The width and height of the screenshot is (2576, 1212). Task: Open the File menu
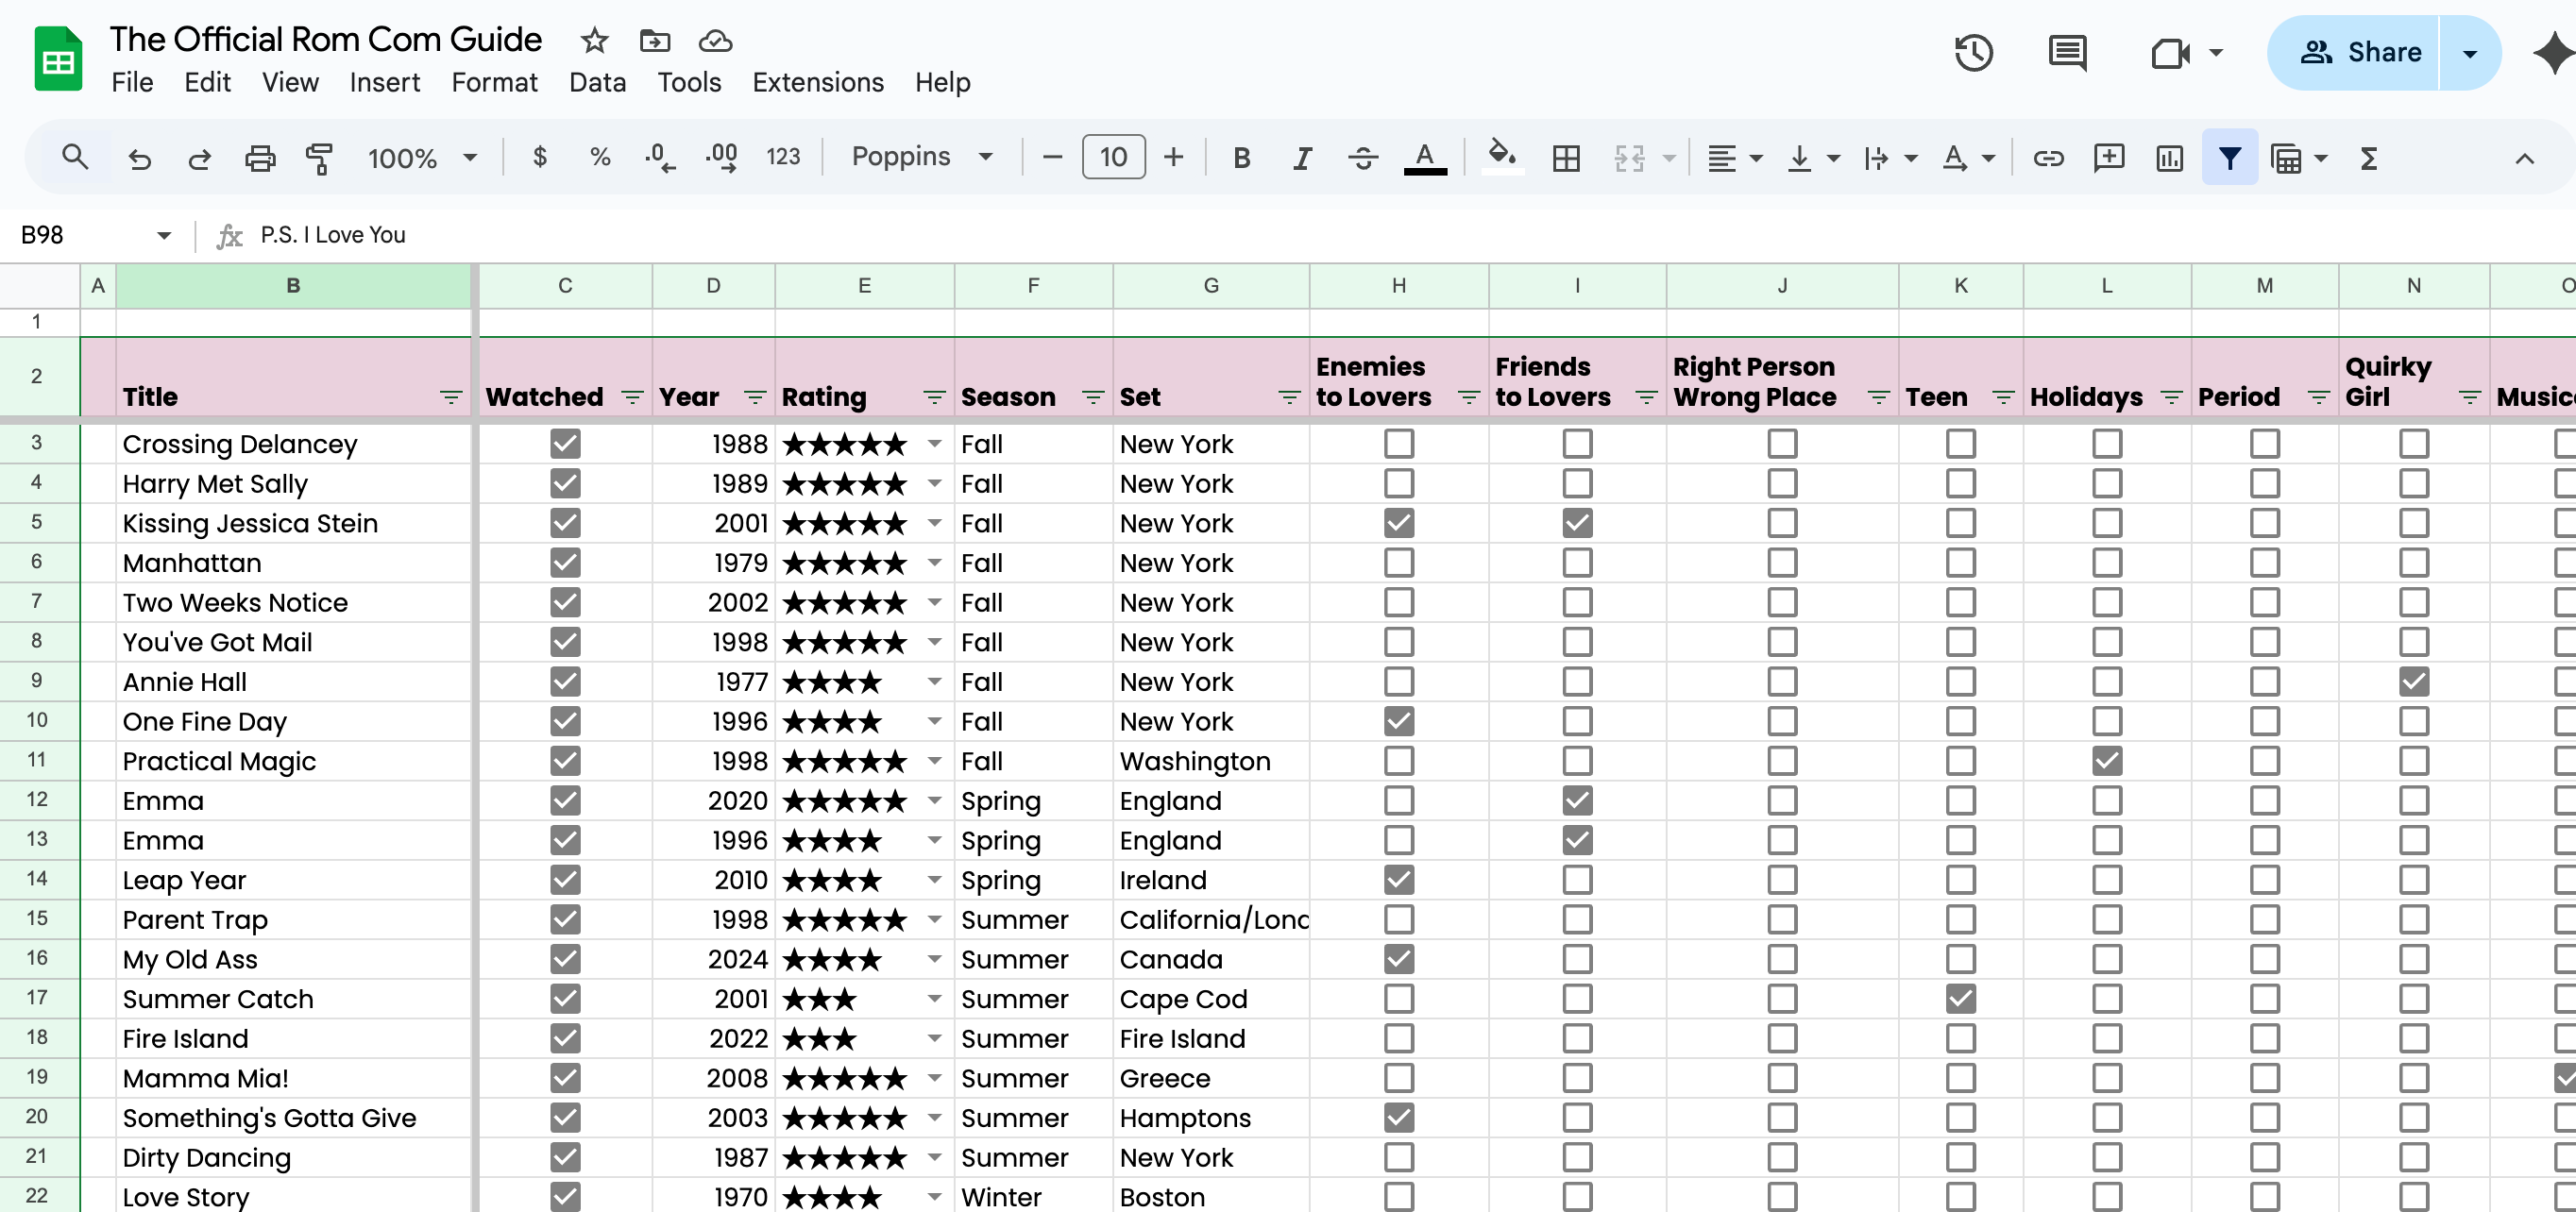click(132, 83)
